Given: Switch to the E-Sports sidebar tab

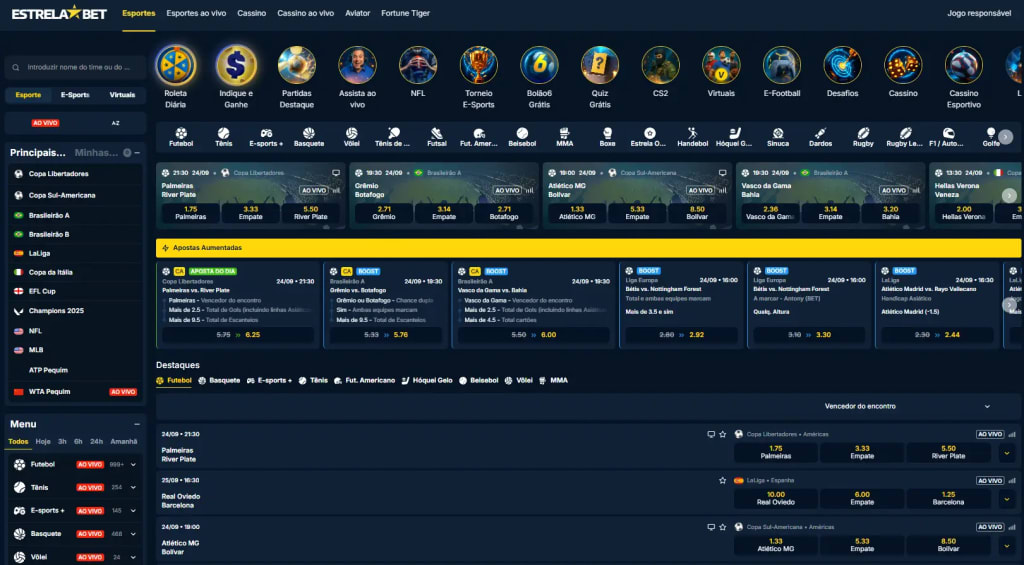Looking at the screenshot, I should pos(75,95).
